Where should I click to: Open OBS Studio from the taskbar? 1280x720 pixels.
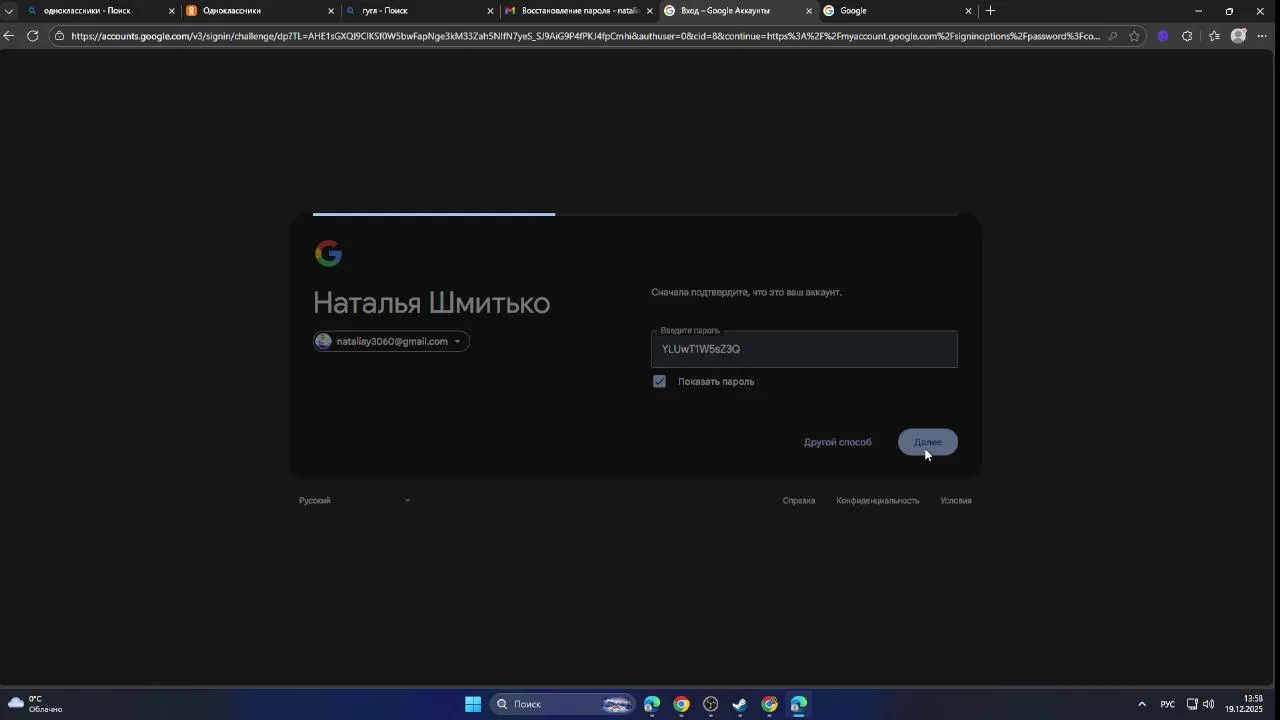pos(710,704)
